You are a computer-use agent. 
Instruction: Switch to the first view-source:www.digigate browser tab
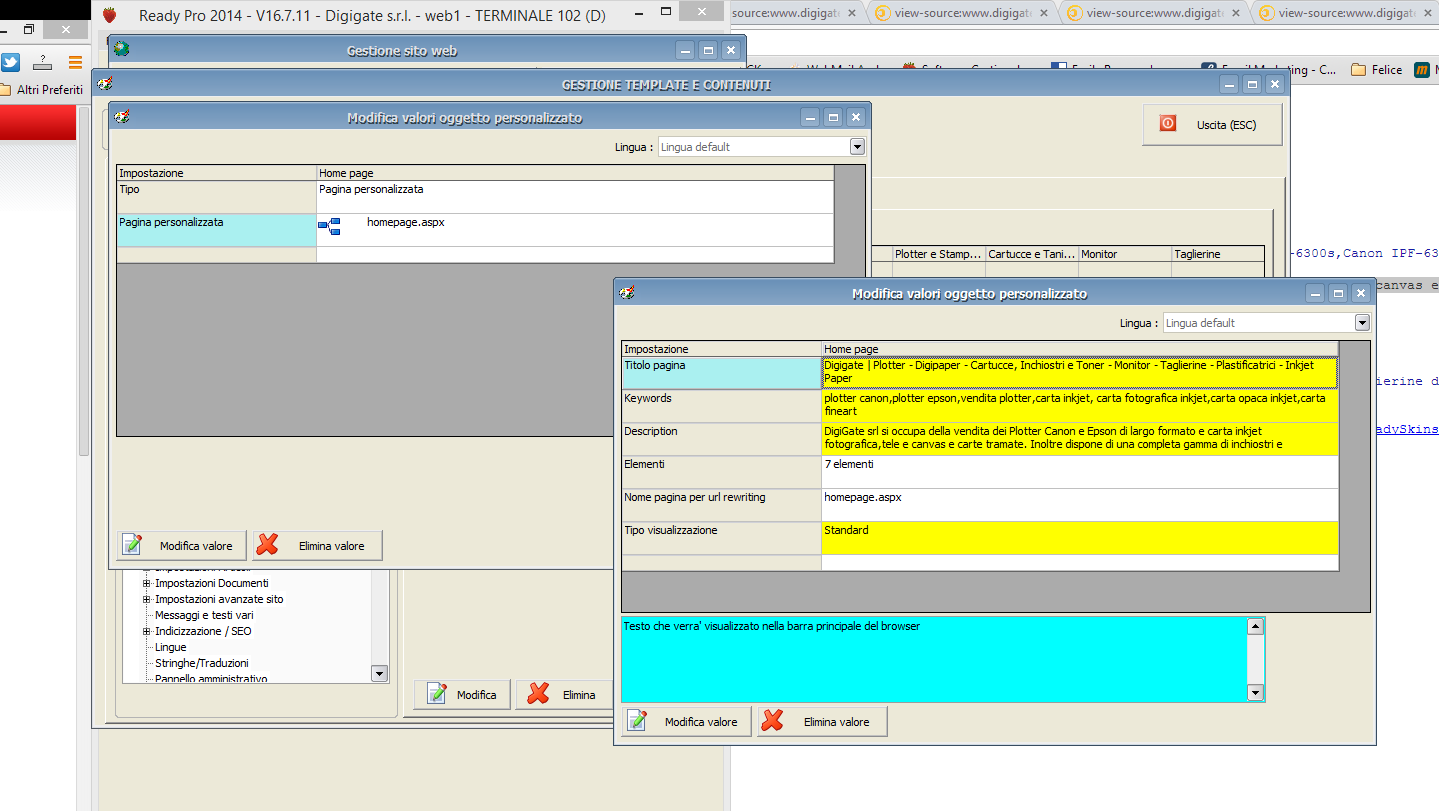coord(786,14)
